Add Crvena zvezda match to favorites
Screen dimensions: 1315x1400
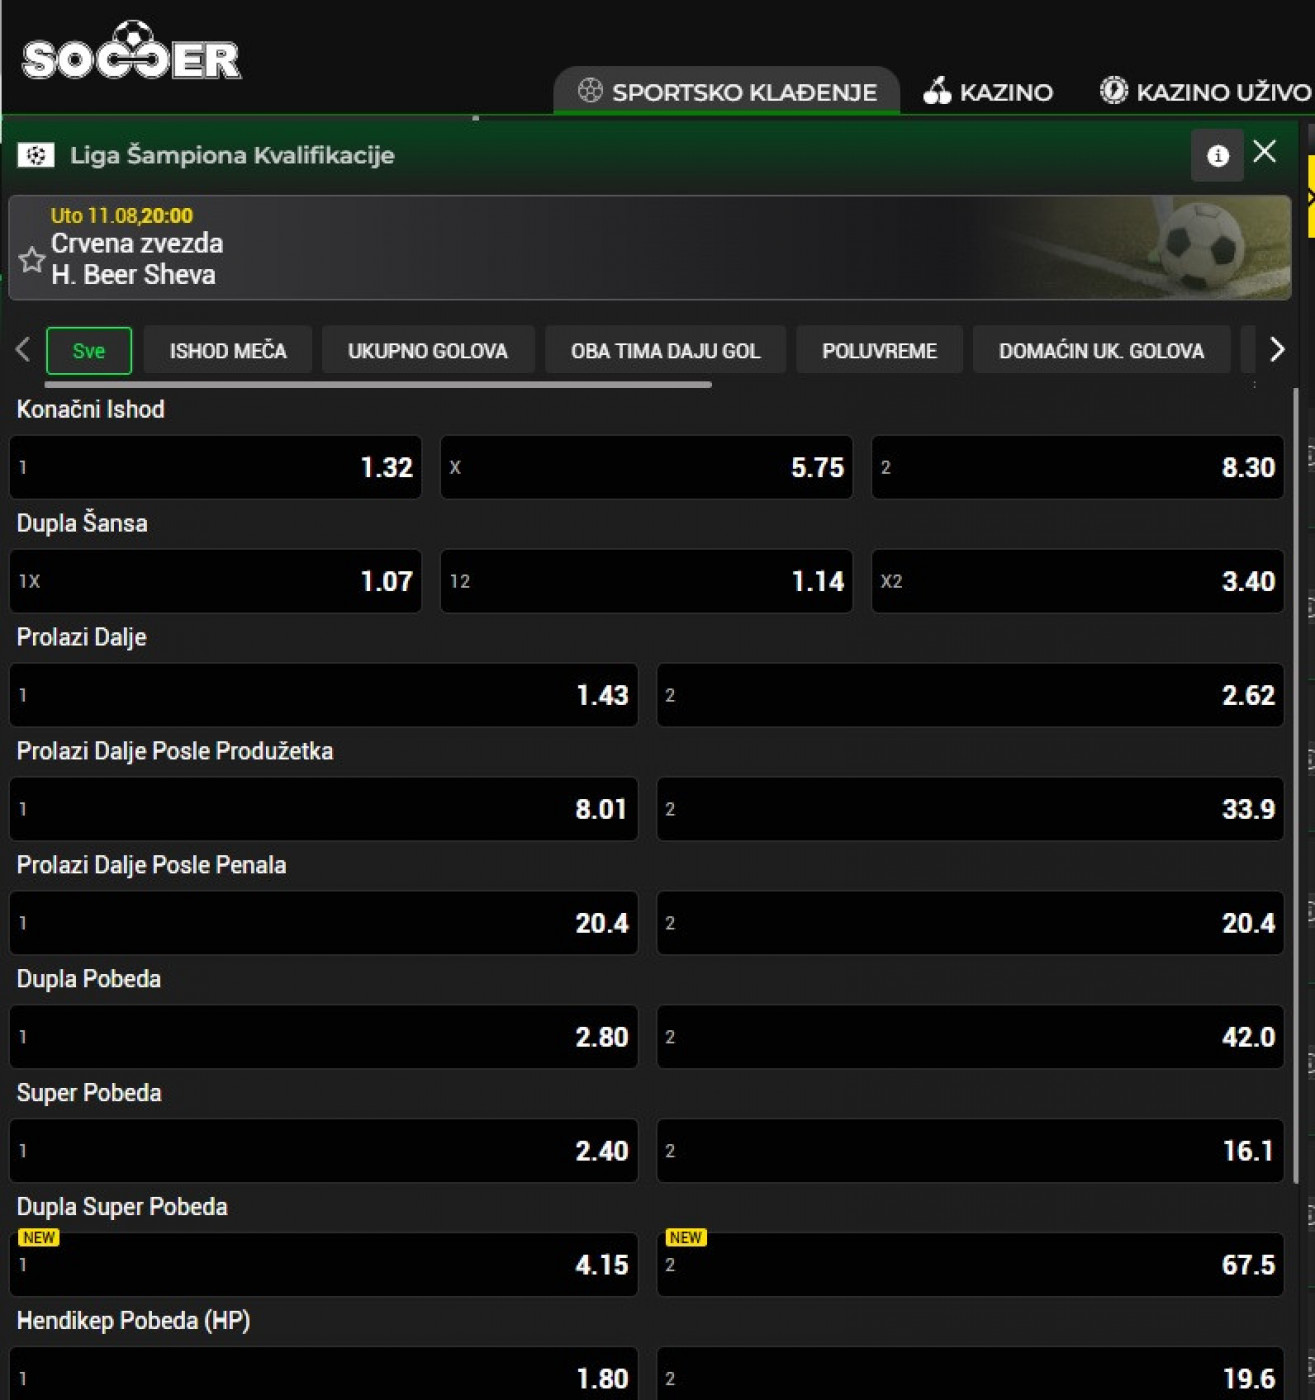(32, 260)
